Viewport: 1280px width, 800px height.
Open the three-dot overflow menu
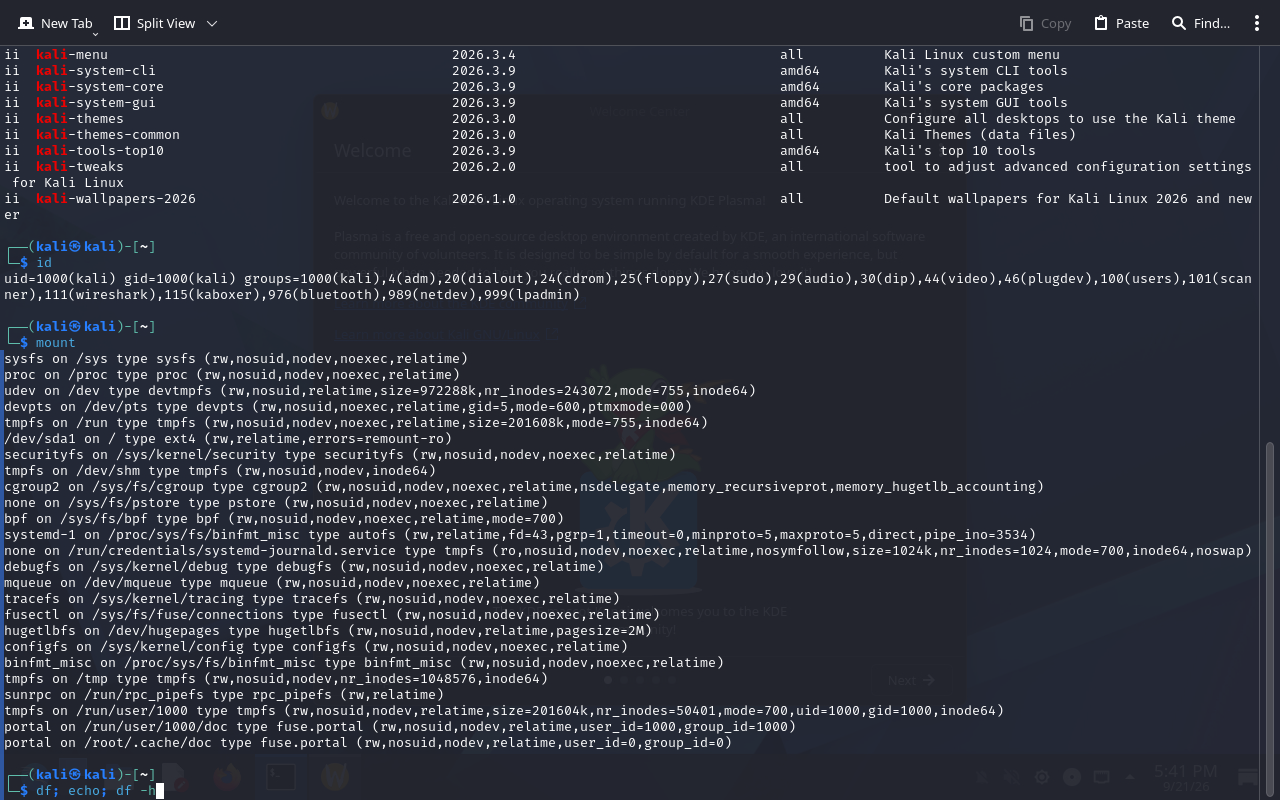click(x=1257, y=23)
